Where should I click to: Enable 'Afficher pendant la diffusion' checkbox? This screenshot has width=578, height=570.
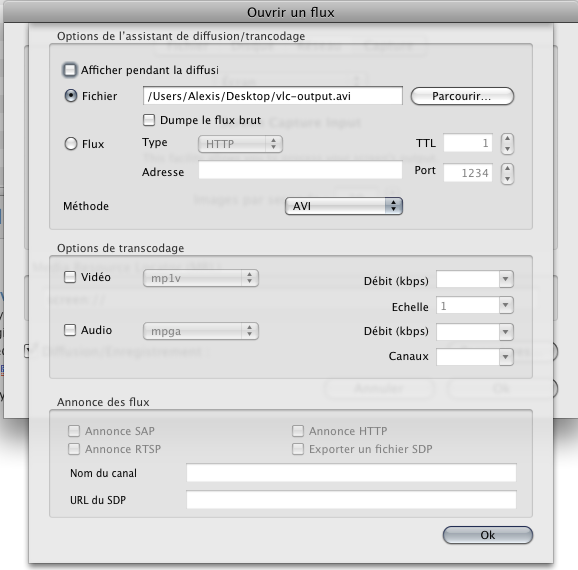[70, 70]
